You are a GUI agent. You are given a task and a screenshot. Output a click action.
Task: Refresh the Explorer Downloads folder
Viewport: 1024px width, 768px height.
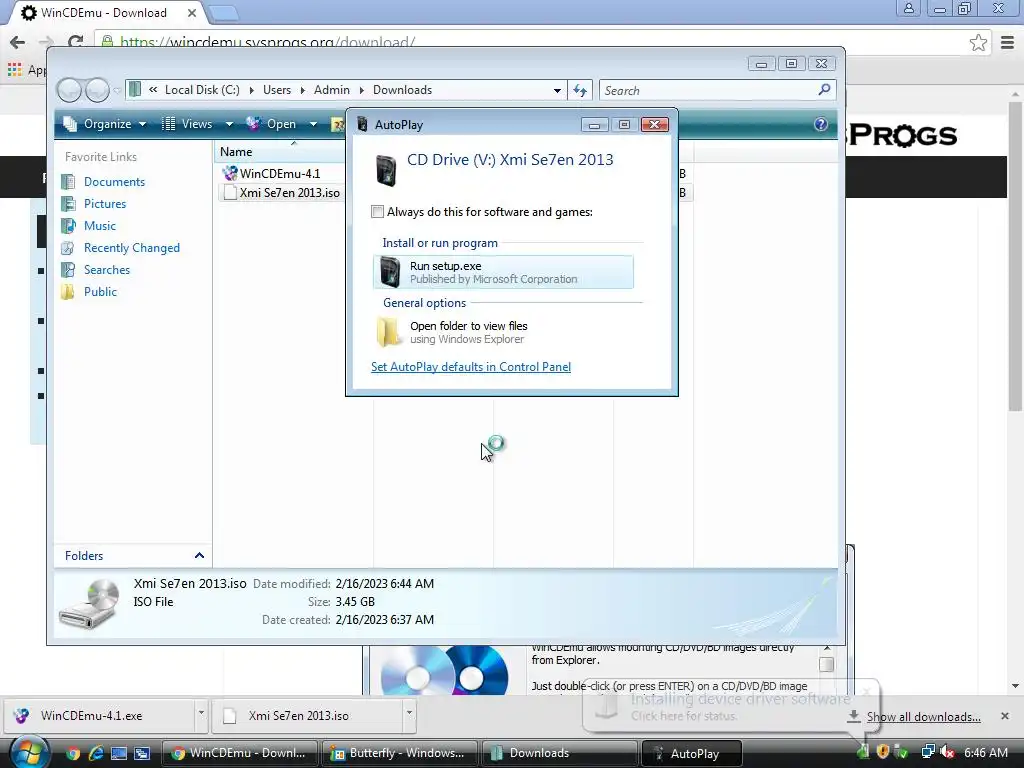pos(580,90)
